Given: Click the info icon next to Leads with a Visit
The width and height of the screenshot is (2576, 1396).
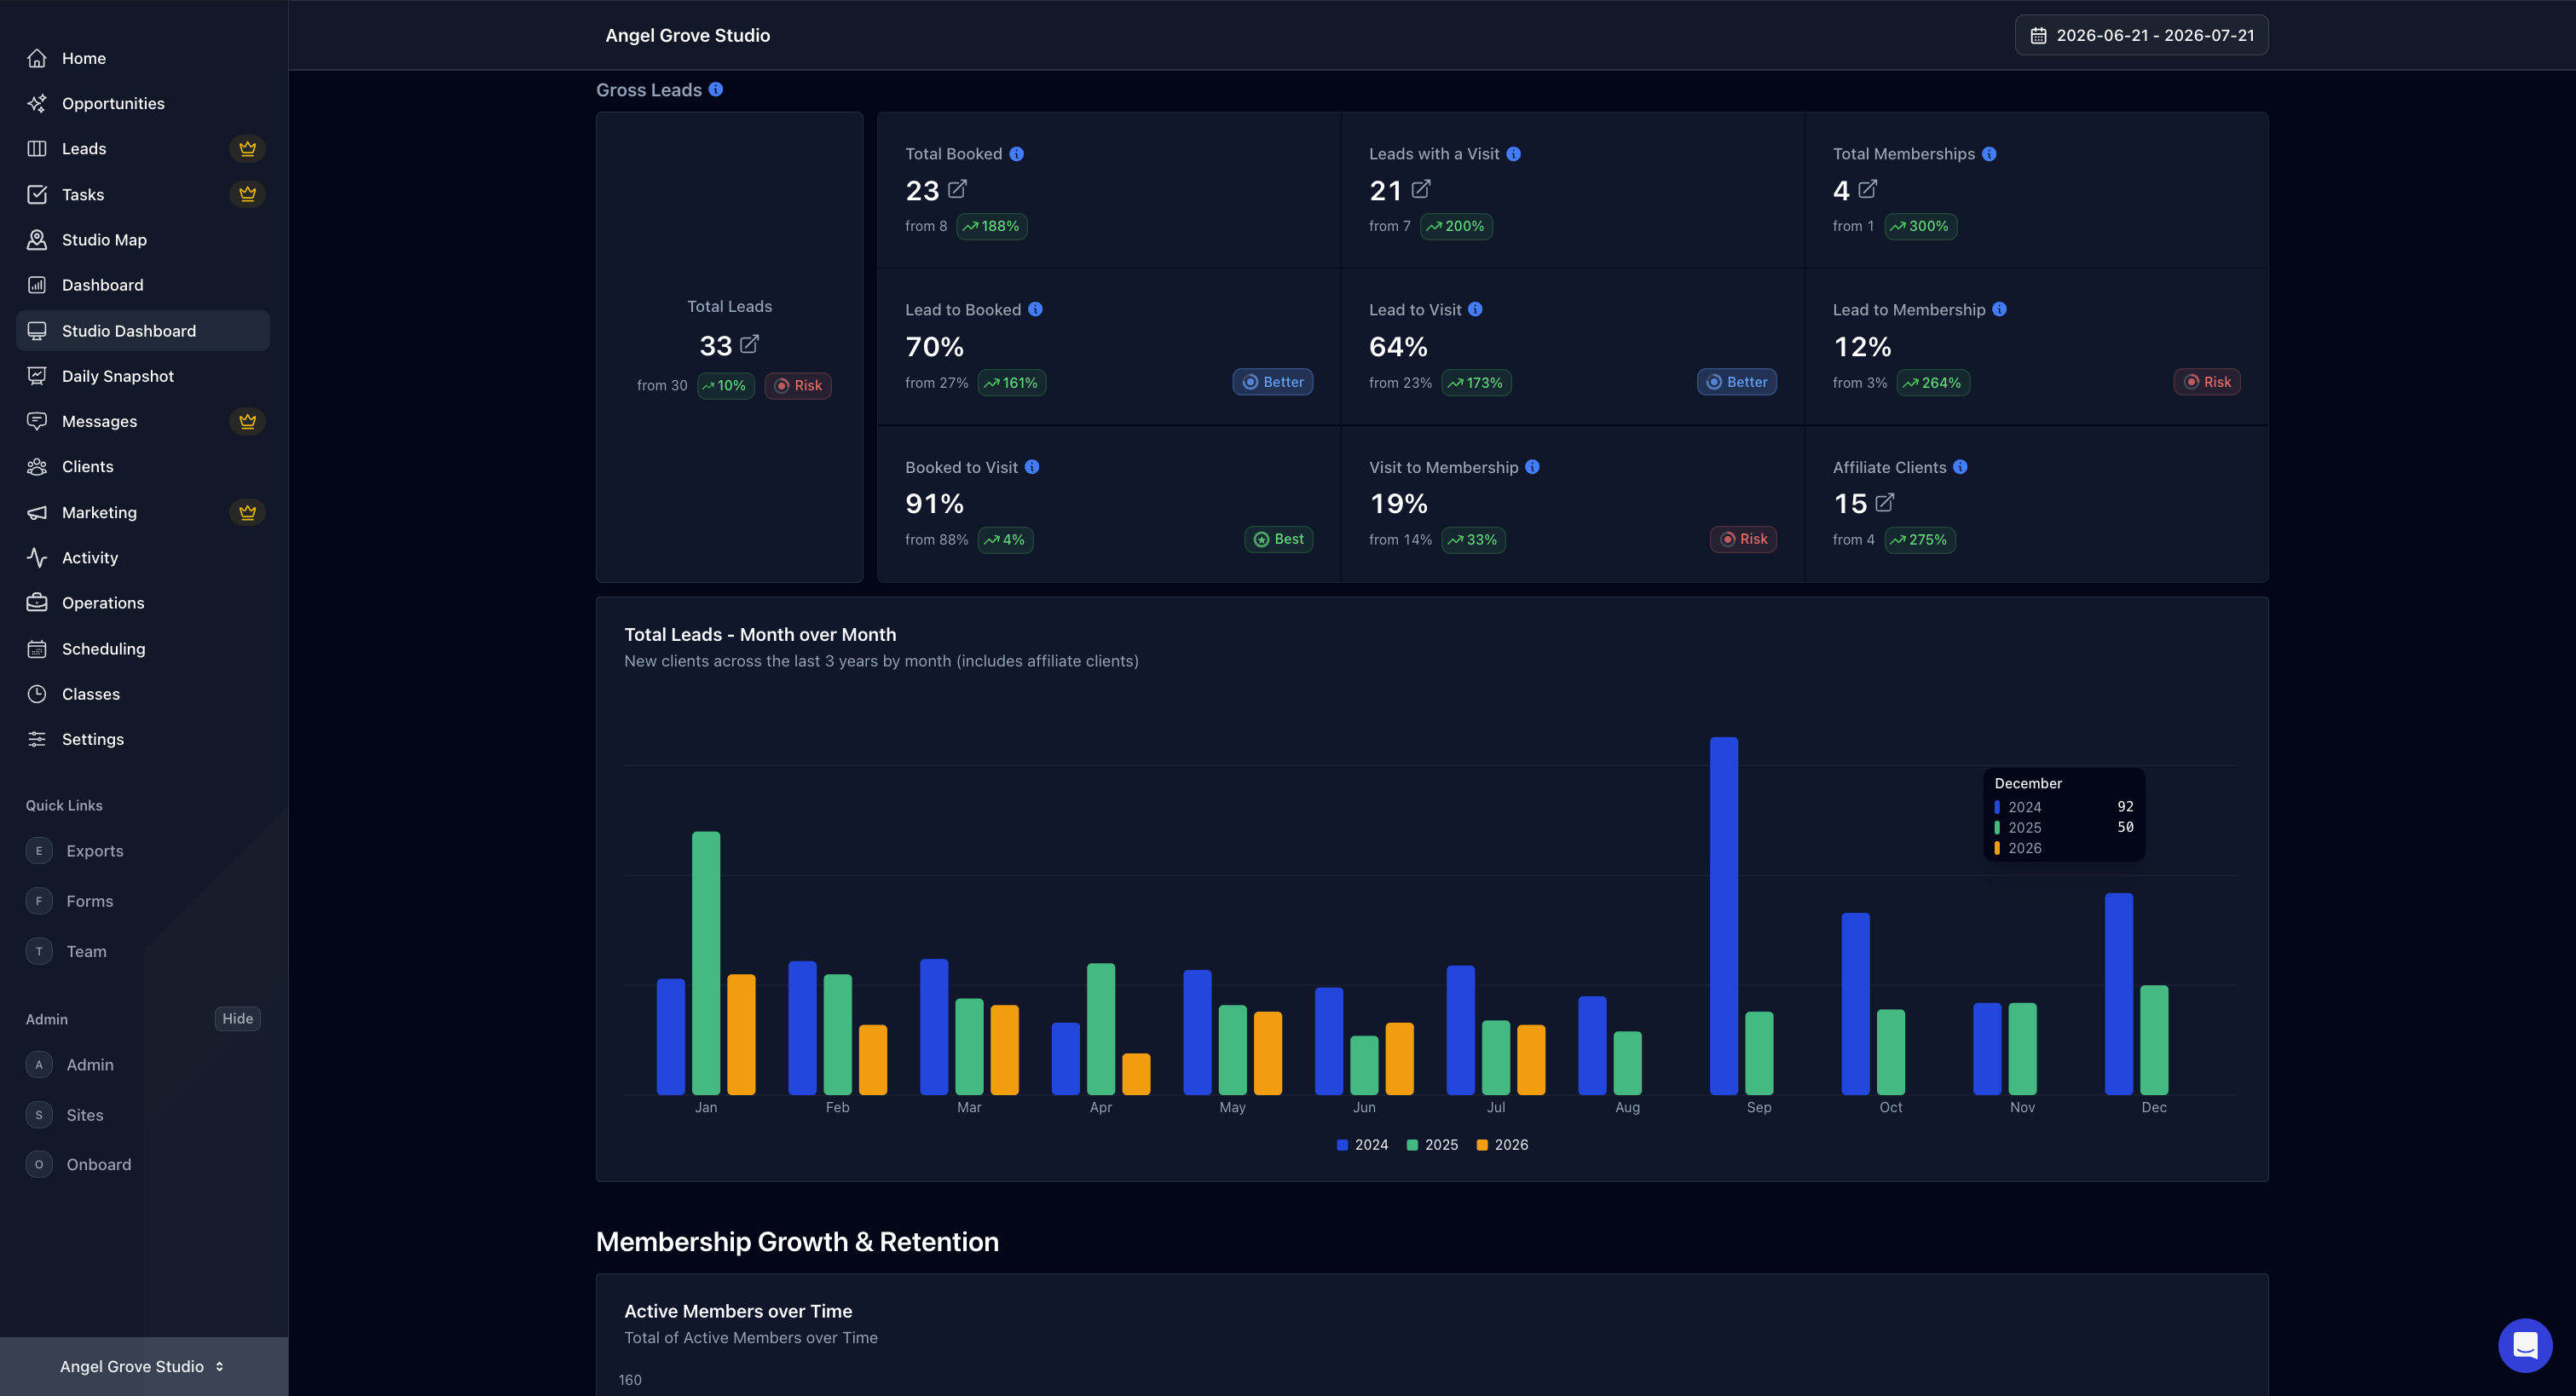Looking at the screenshot, I should click(x=1513, y=154).
